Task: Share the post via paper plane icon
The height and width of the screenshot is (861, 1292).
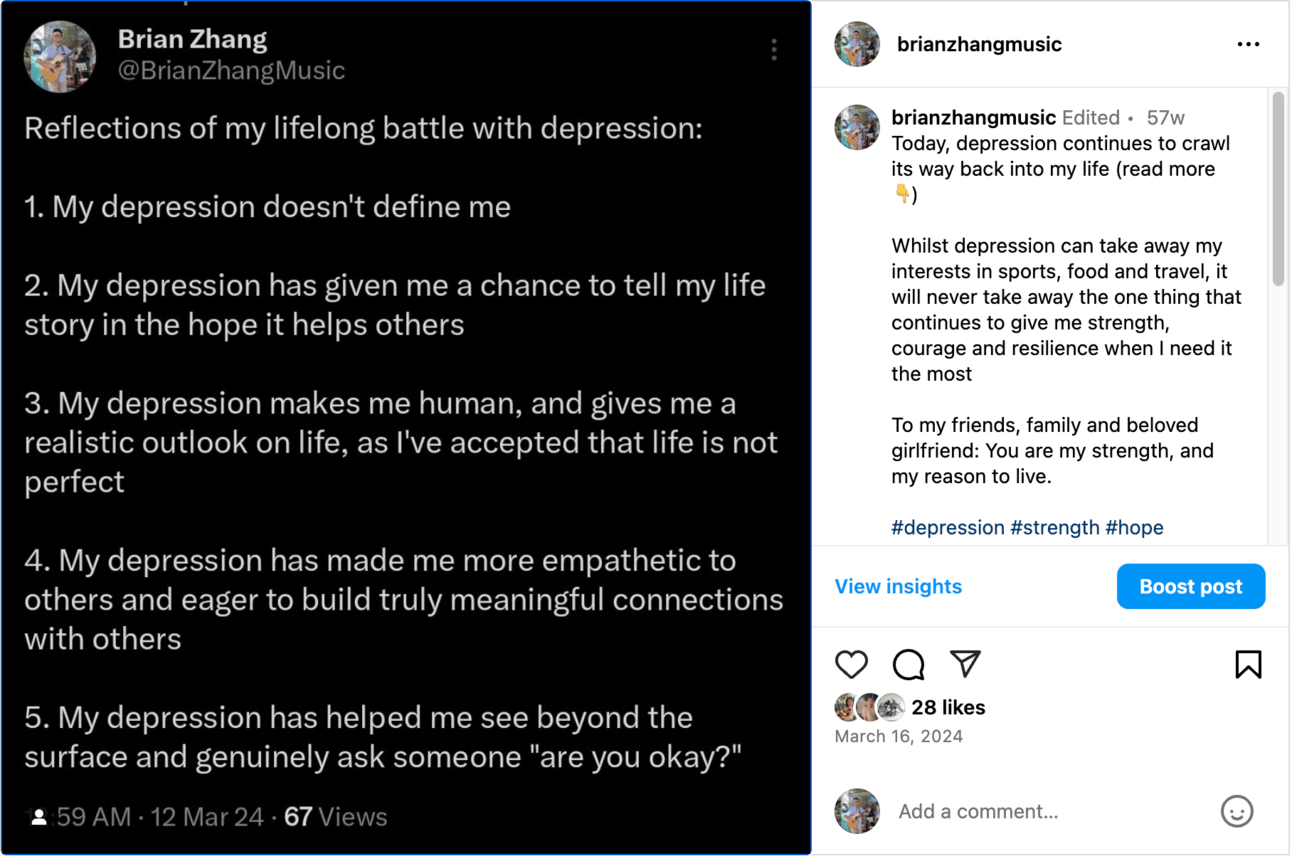Action: pyautogui.click(x=965, y=664)
